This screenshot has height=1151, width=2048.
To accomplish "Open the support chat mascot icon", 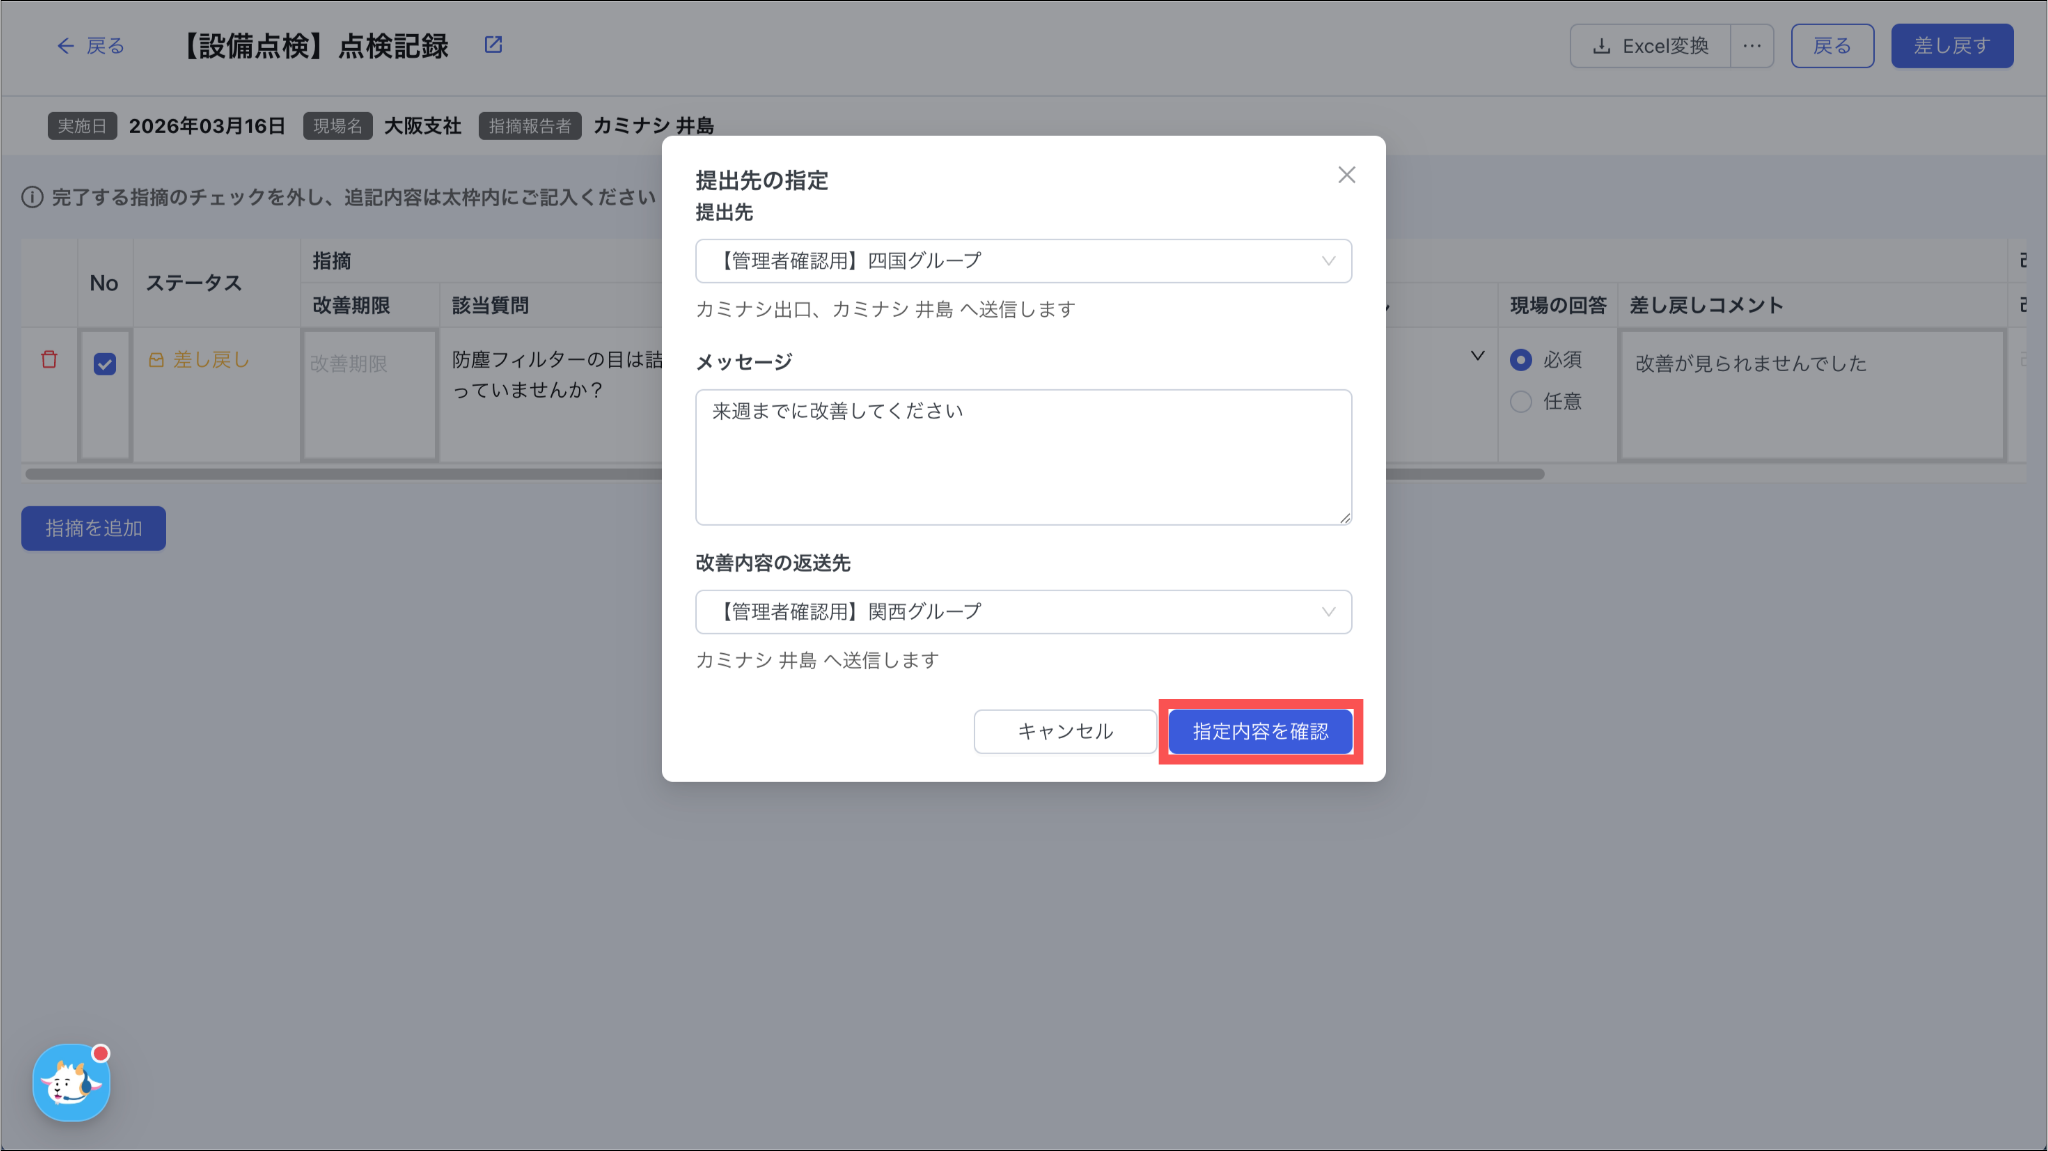I will [71, 1083].
